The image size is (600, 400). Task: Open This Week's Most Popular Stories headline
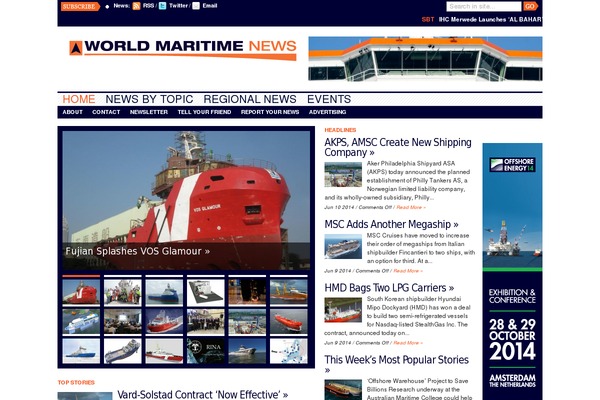(396, 364)
